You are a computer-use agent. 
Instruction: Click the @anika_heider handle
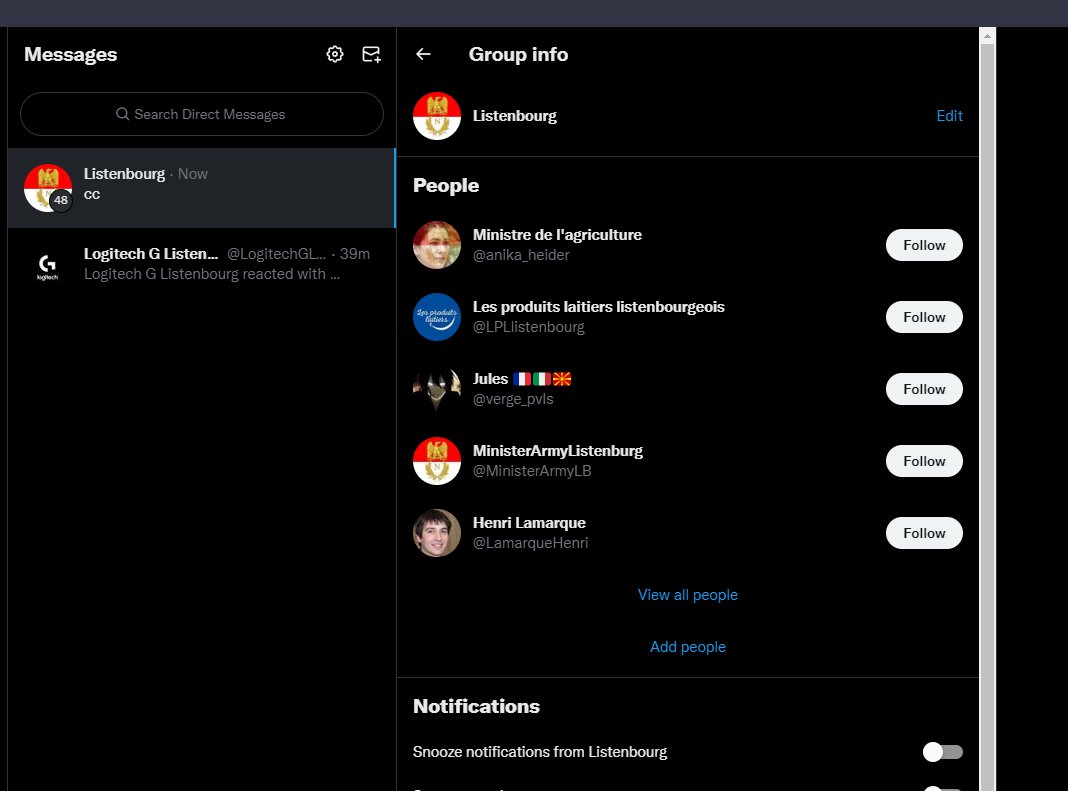tap(521, 255)
